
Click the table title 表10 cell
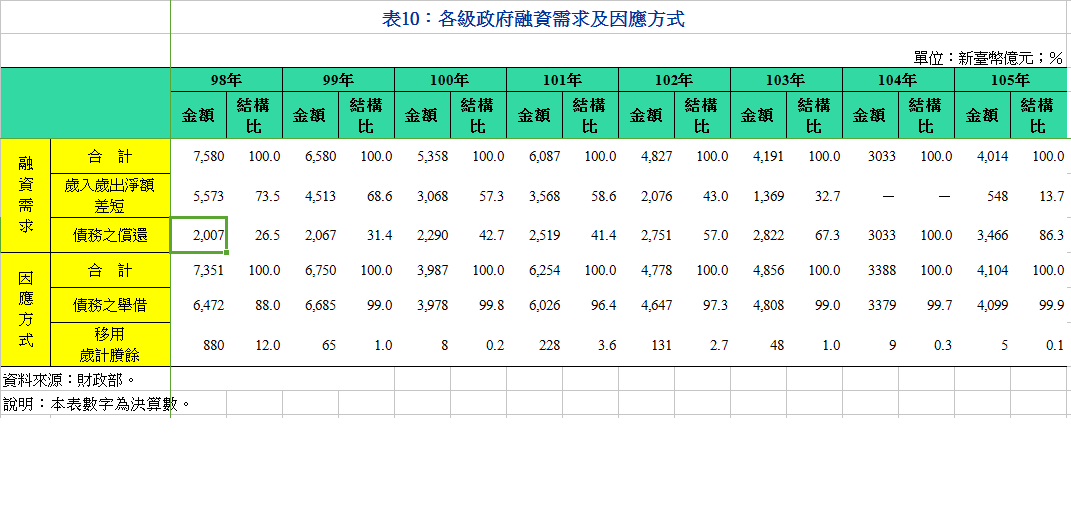tap(533, 18)
